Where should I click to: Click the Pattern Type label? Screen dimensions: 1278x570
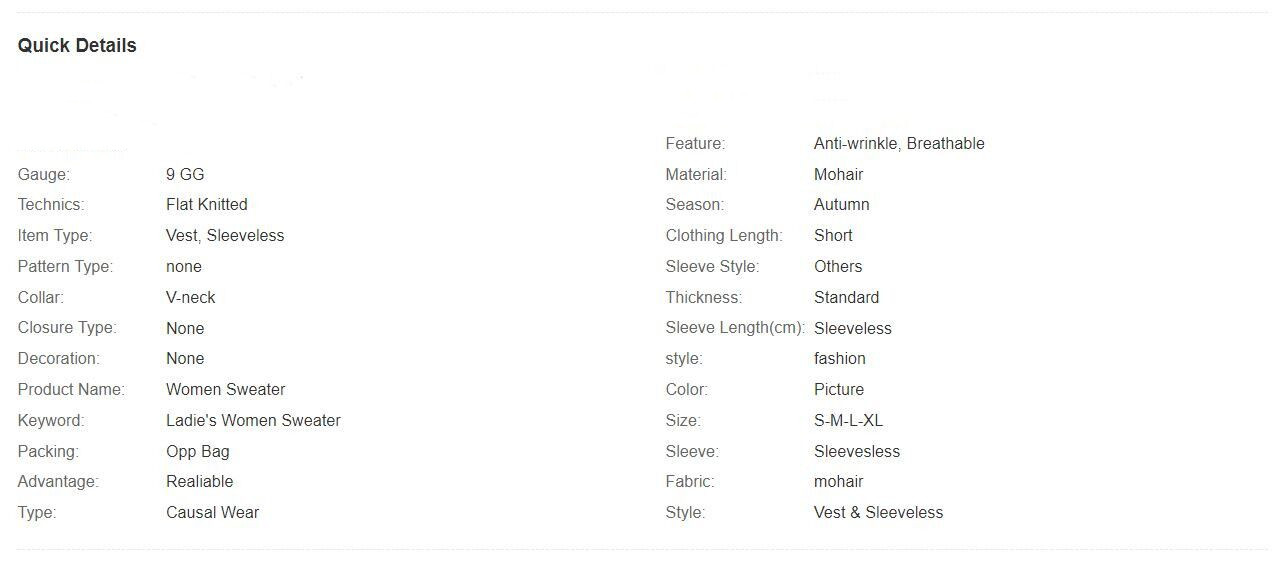(65, 266)
